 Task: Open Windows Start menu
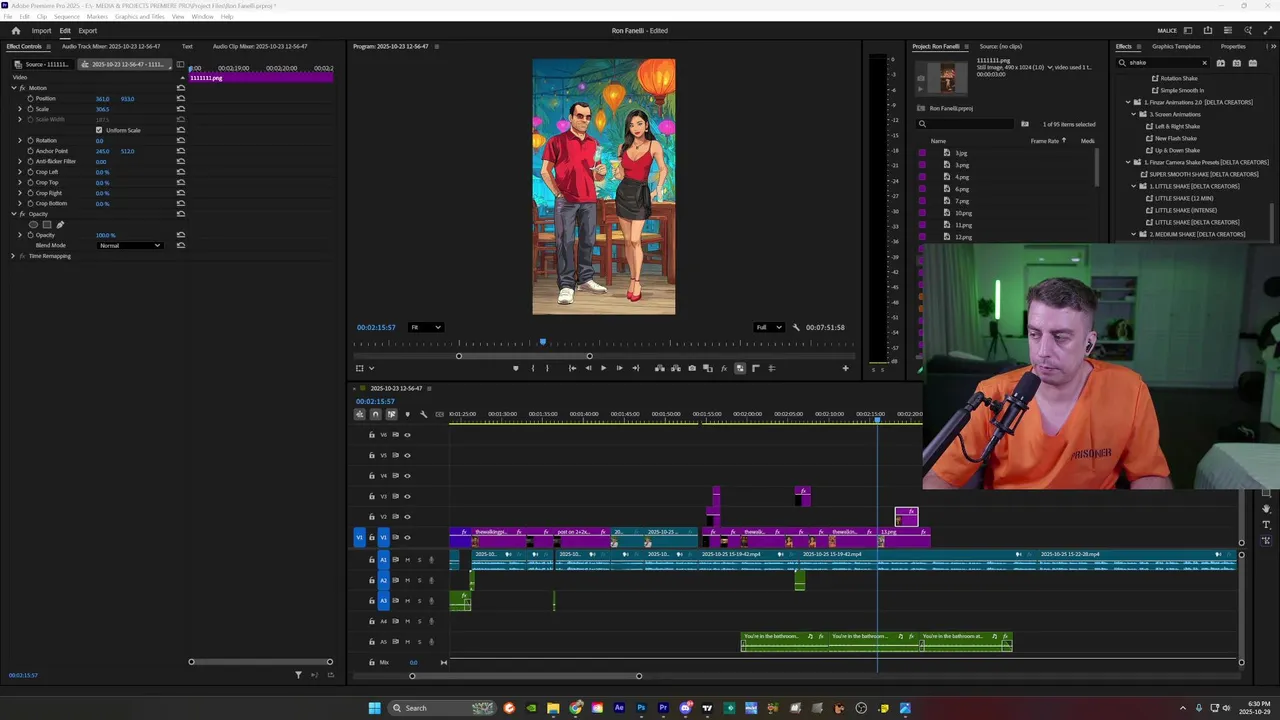pos(374,708)
